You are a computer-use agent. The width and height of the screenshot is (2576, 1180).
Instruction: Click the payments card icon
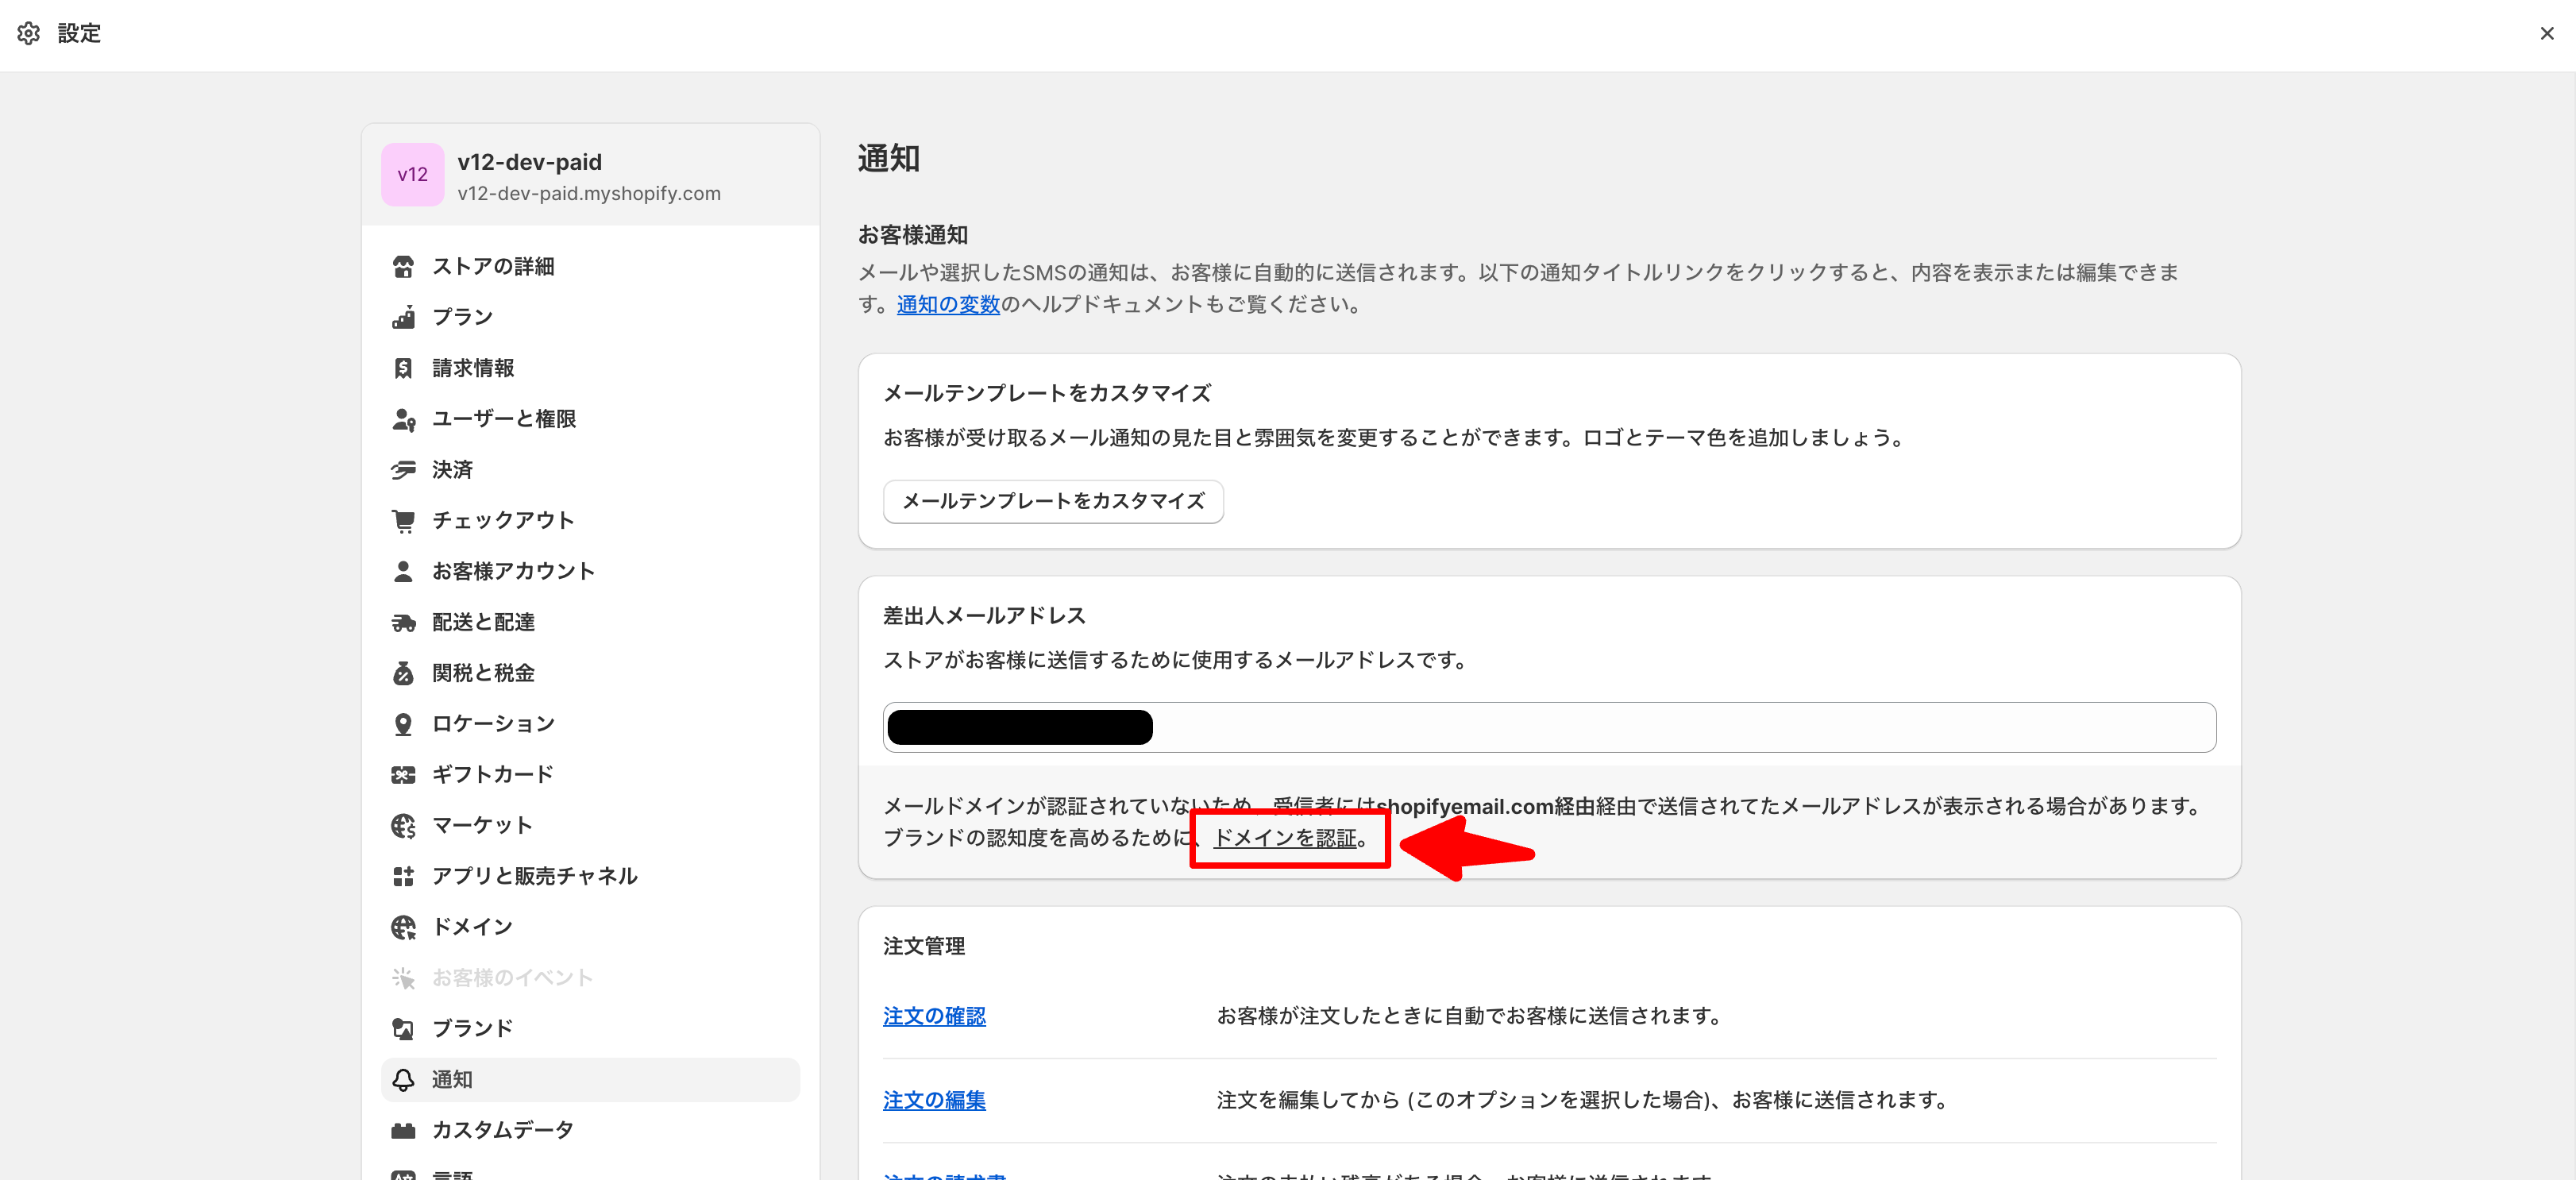(x=403, y=470)
